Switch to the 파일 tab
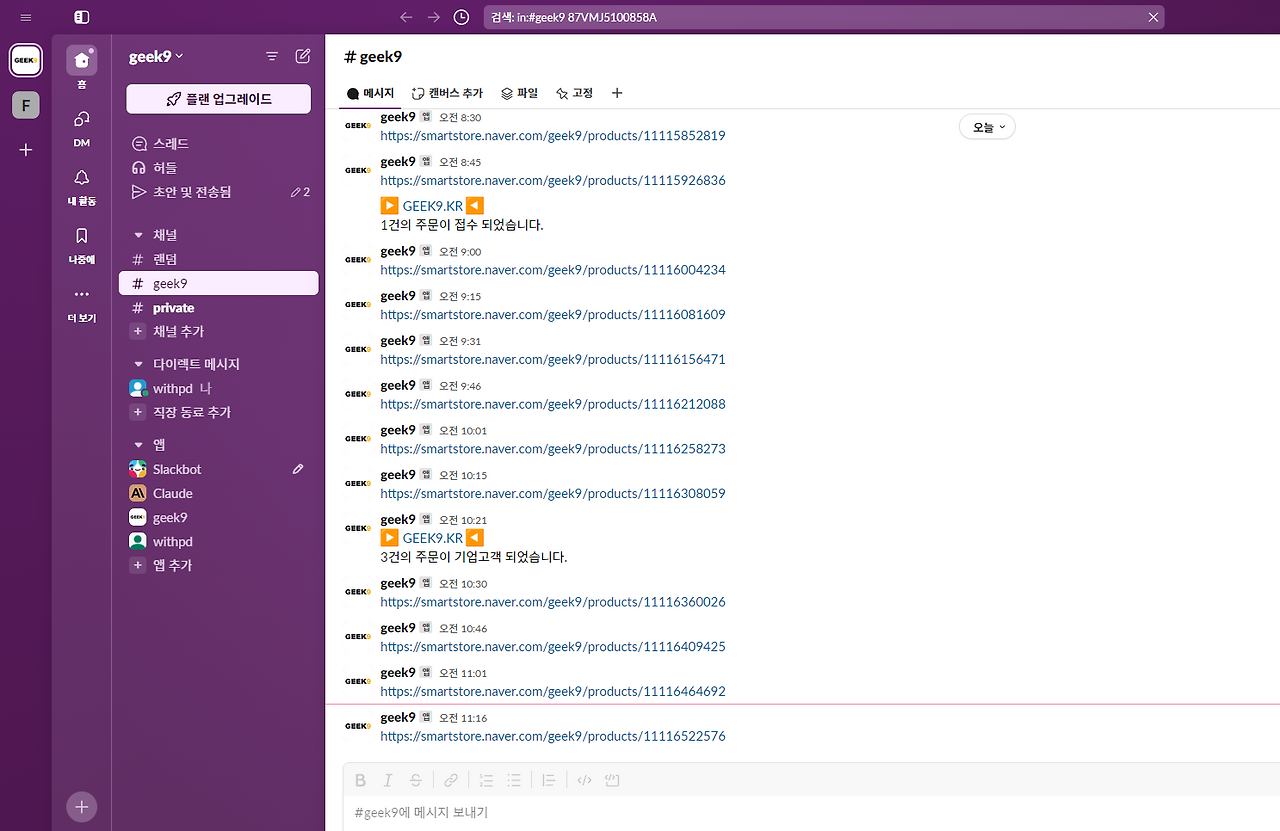1280x831 pixels. [x=519, y=93]
